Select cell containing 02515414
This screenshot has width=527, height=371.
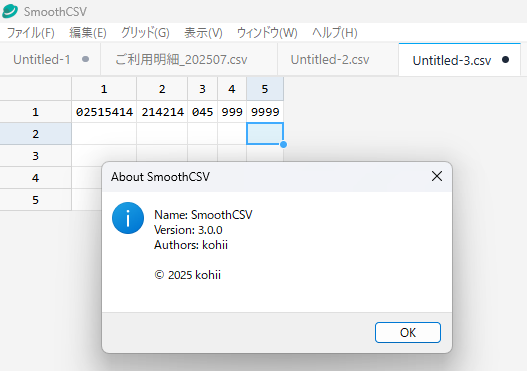pyautogui.click(x=104, y=112)
